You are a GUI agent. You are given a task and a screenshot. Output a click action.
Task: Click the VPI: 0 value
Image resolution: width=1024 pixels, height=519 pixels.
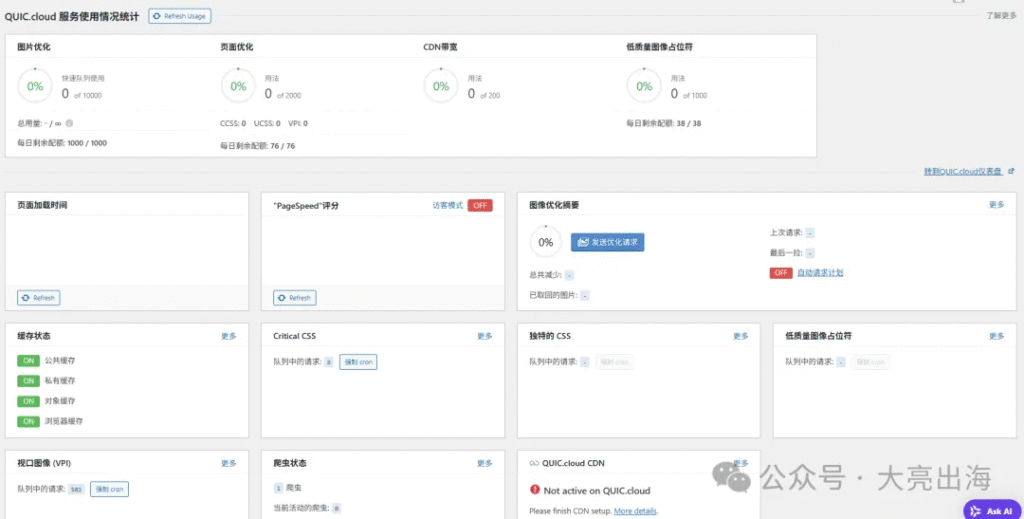click(298, 123)
